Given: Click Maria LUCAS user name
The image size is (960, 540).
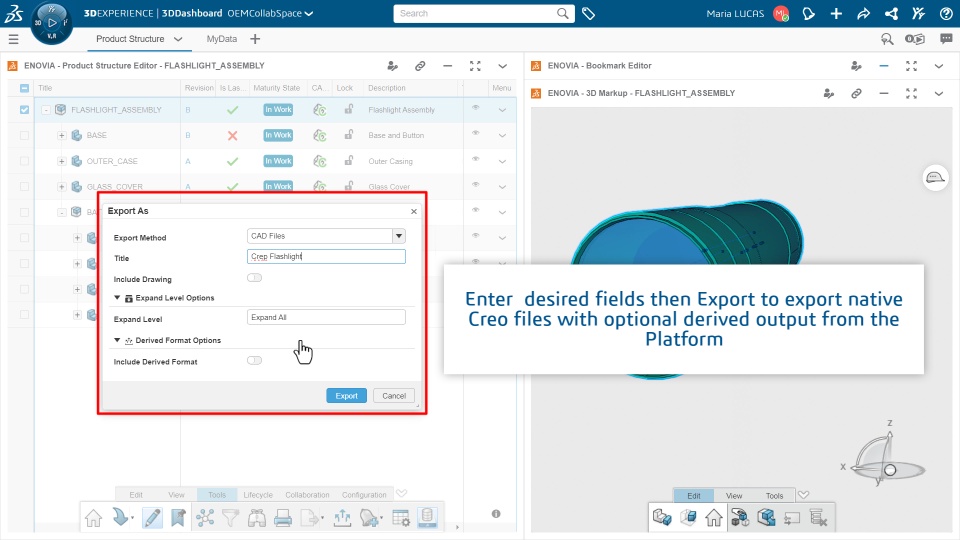Looking at the screenshot, I should pyautogui.click(x=735, y=13).
